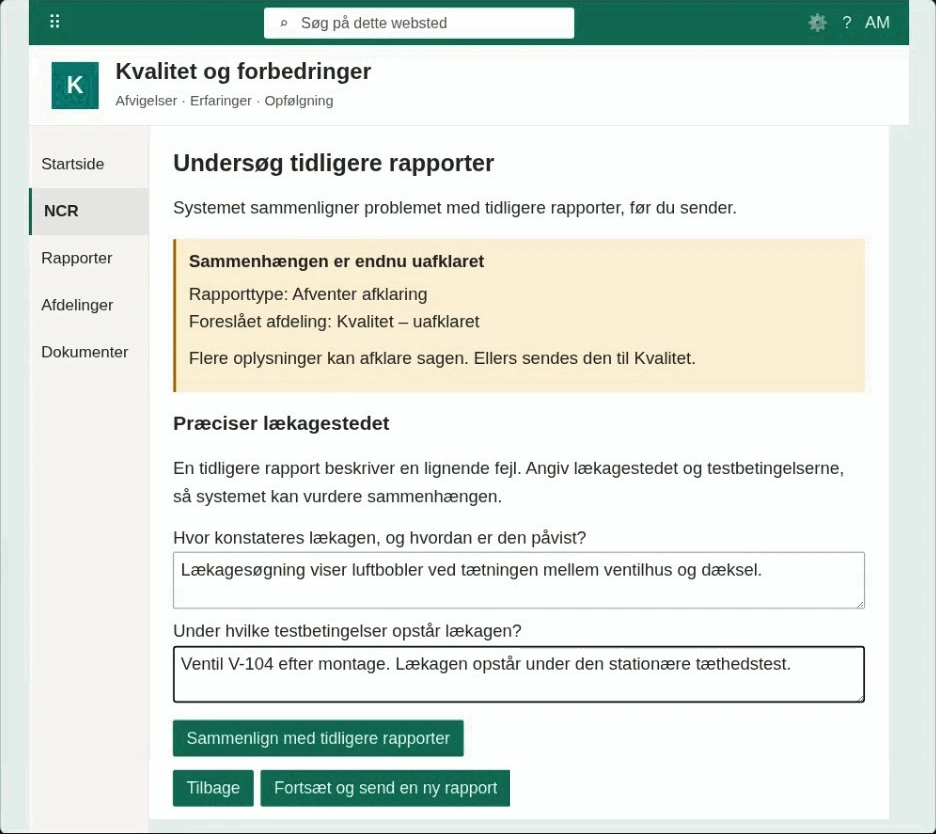The image size is (936, 834).
Task: Click the resize handle of the ventilhus textarea
Action: click(860, 604)
